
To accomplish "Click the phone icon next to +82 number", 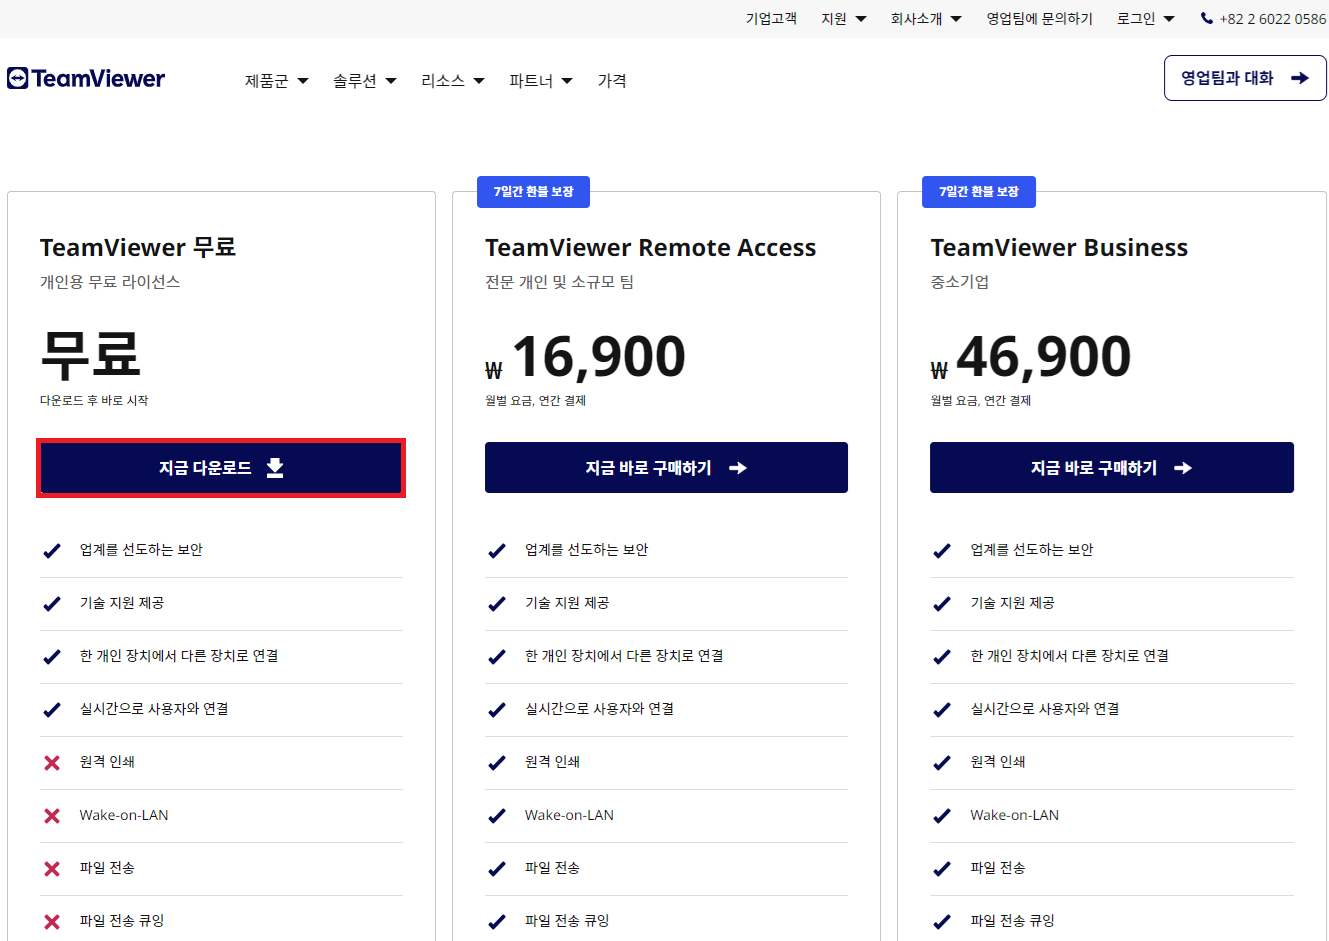I will pos(1207,18).
